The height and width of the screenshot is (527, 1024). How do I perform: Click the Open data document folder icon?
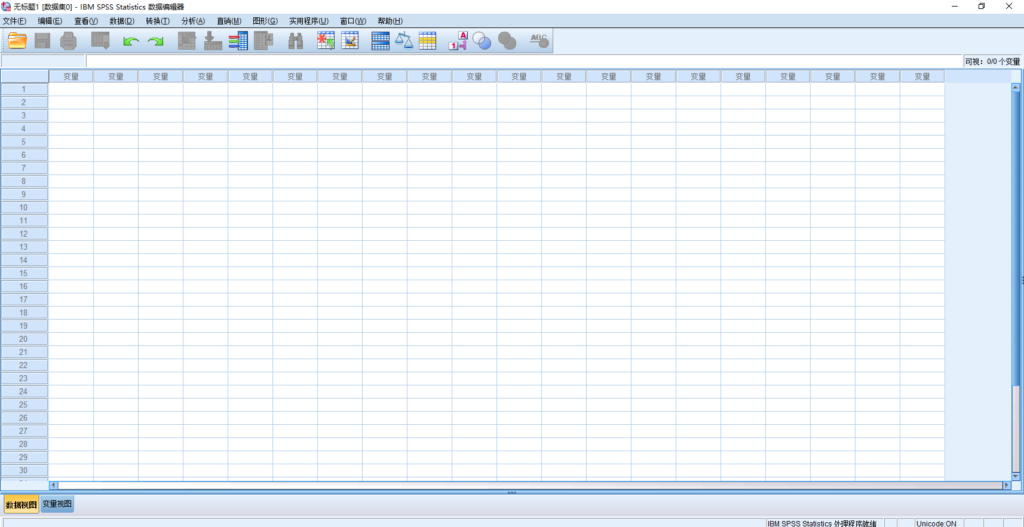pyautogui.click(x=18, y=41)
